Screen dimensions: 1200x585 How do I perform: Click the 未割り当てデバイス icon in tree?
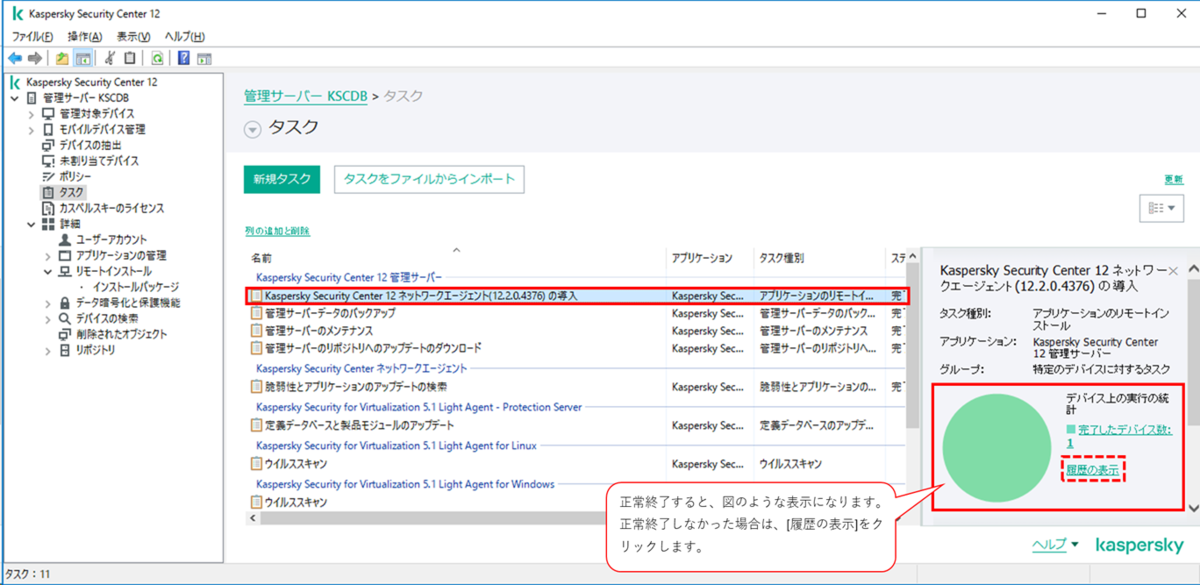[x=48, y=161]
